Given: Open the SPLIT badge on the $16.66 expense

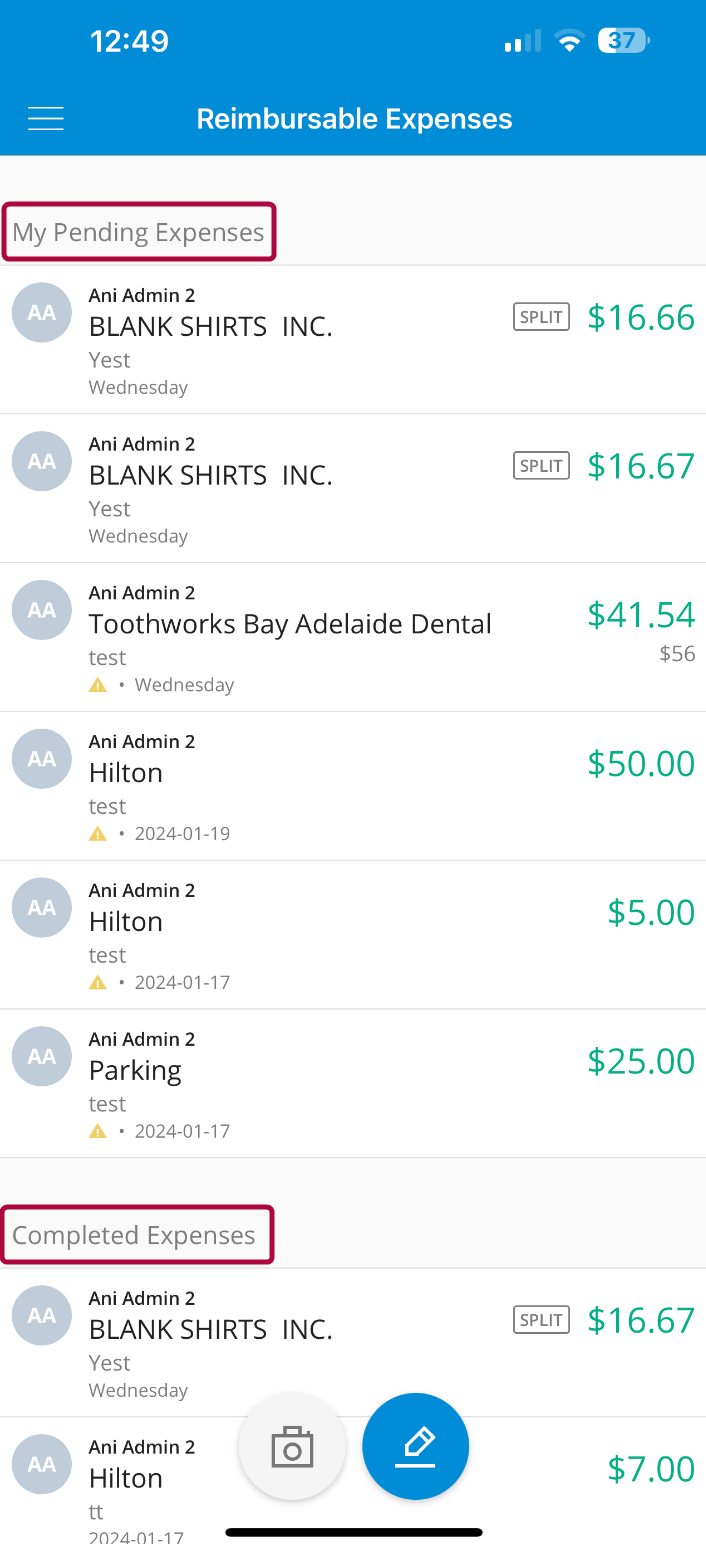Looking at the screenshot, I should pyautogui.click(x=541, y=316).
